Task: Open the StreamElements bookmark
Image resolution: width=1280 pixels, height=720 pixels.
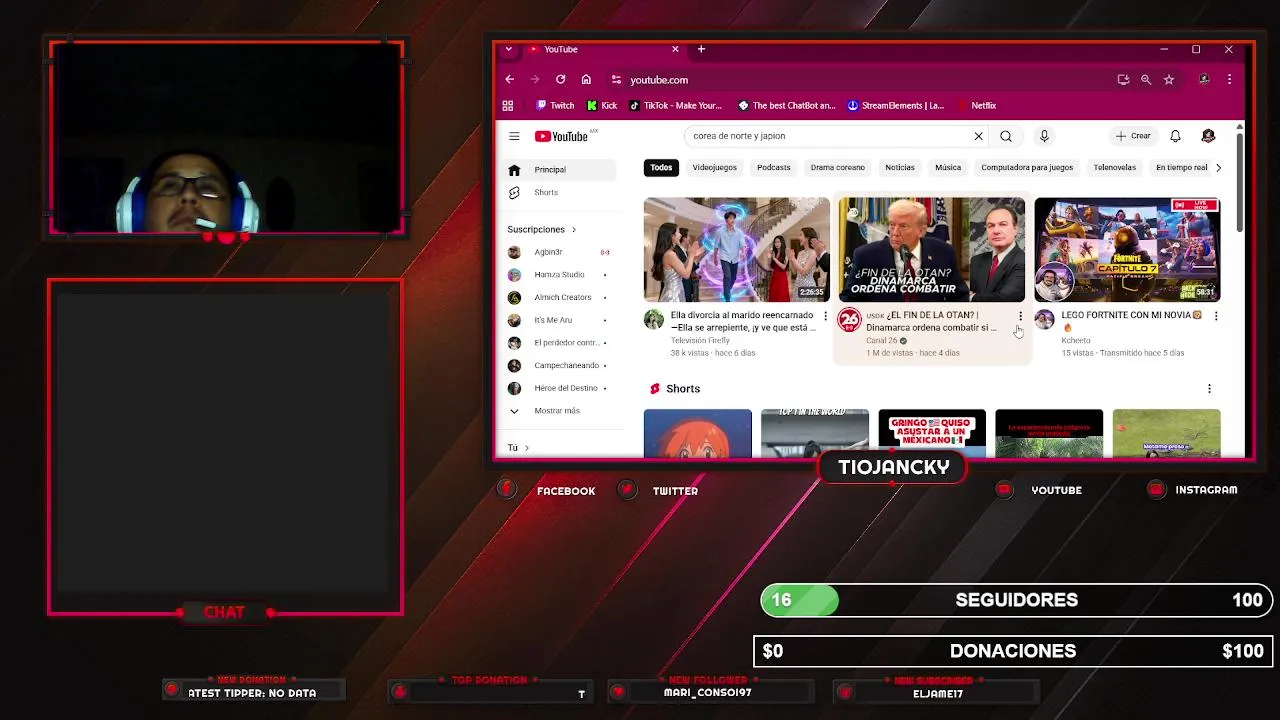Action: 895,105
